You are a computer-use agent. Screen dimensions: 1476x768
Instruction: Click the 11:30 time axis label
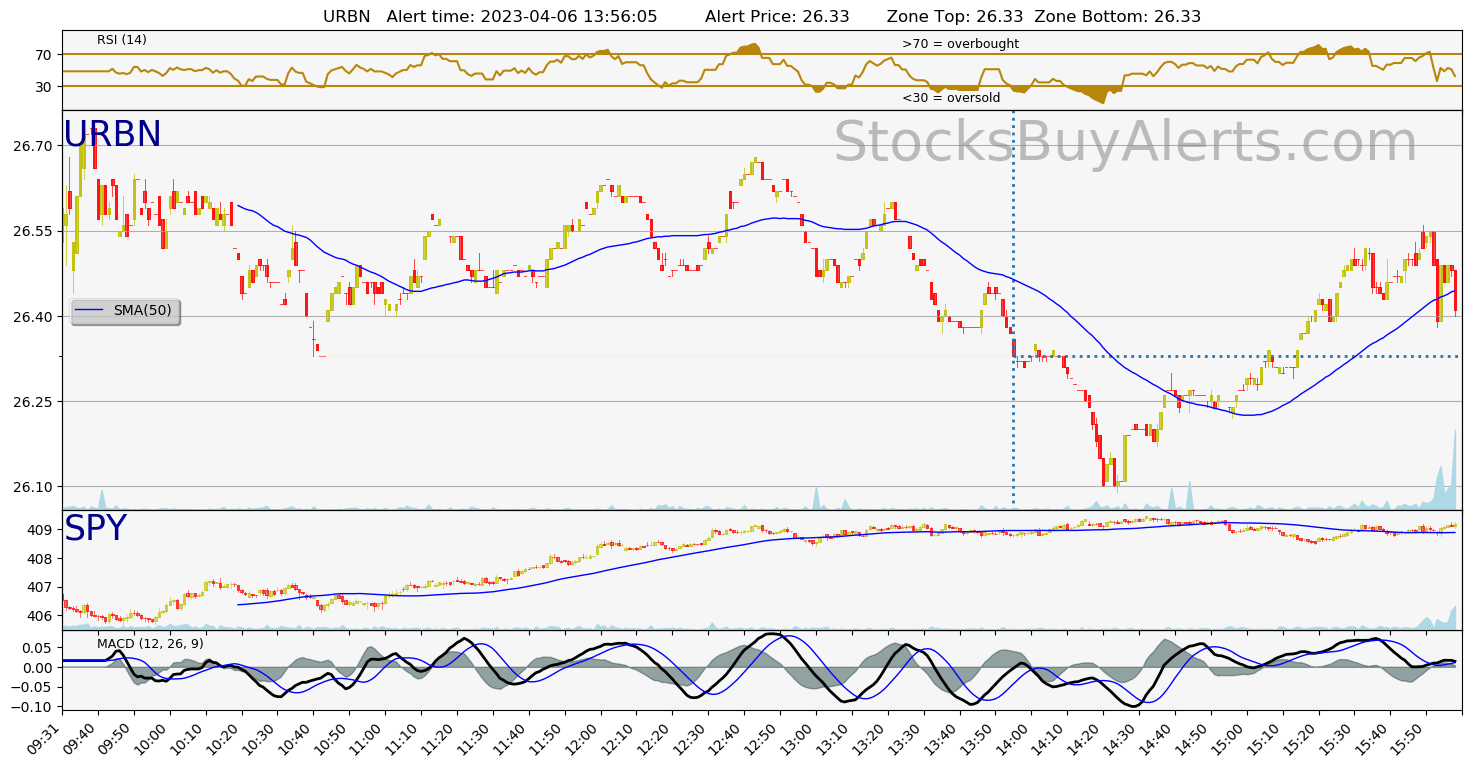point(473,742)
